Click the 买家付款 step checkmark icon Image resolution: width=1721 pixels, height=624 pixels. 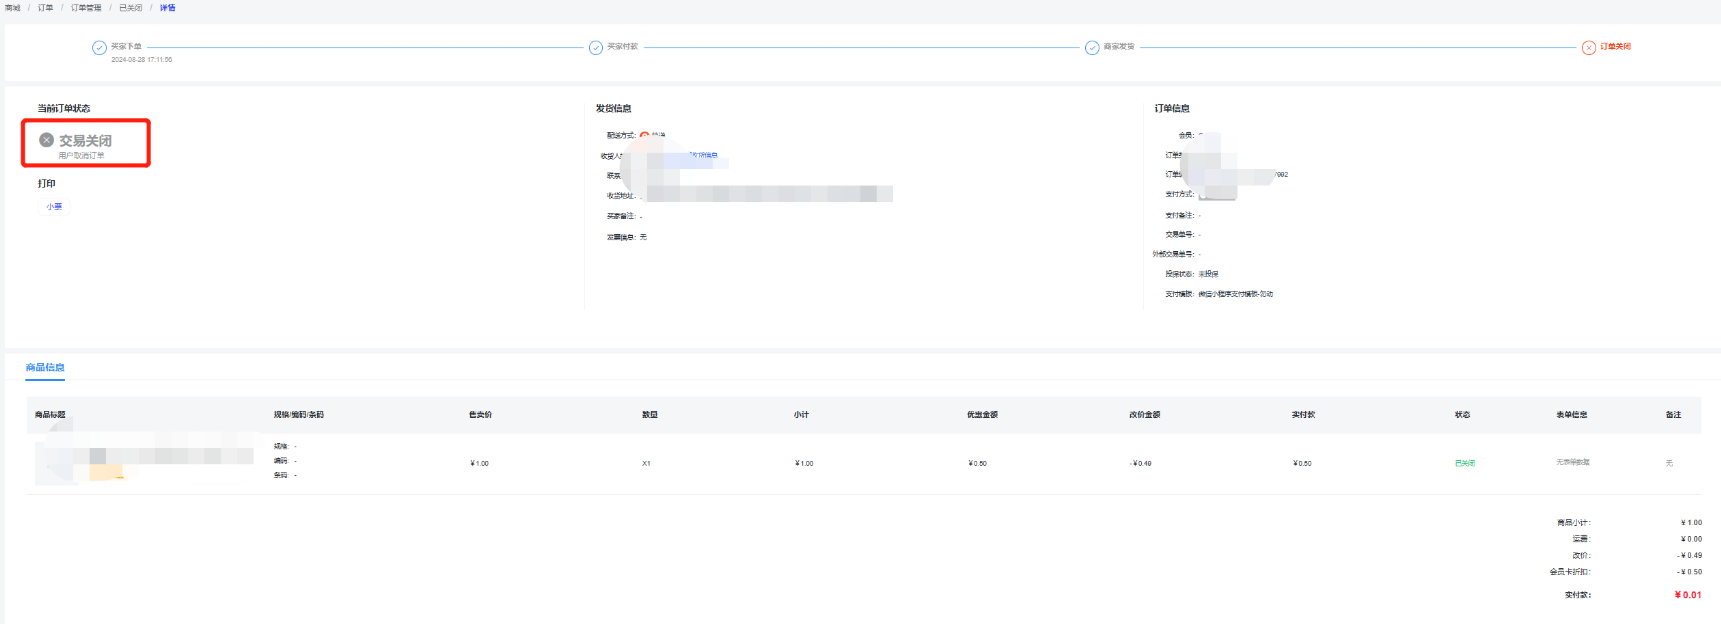596,47
